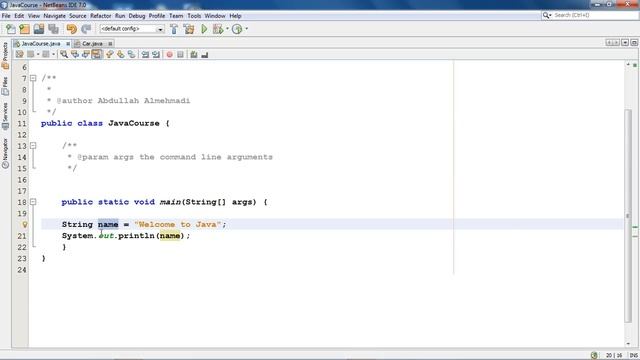This screenshot has width=640, height=360.
Task: Click the highlighted variable "name" on line 20
Action: tap(108, 224)
